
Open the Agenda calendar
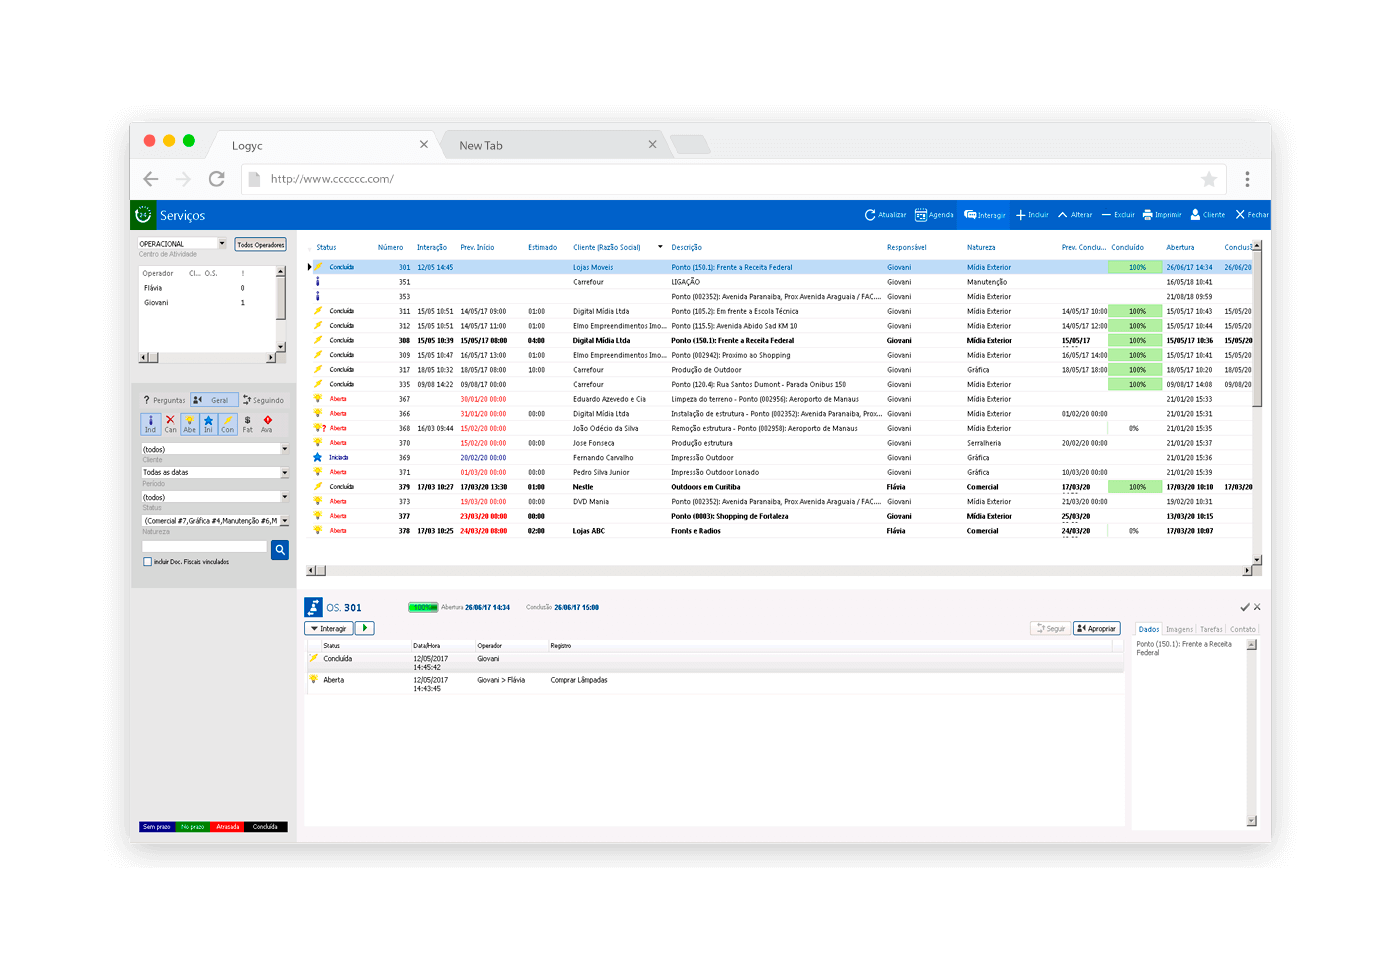click(x=934, y=215)
